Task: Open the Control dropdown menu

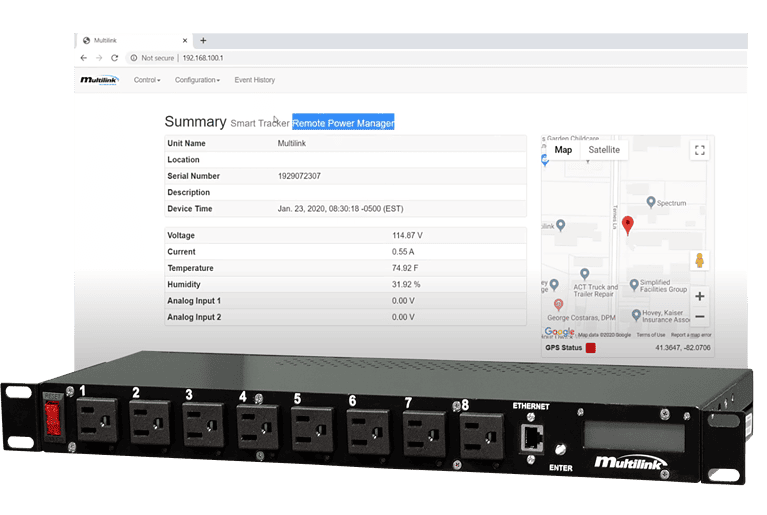Action: click(147, 80)
